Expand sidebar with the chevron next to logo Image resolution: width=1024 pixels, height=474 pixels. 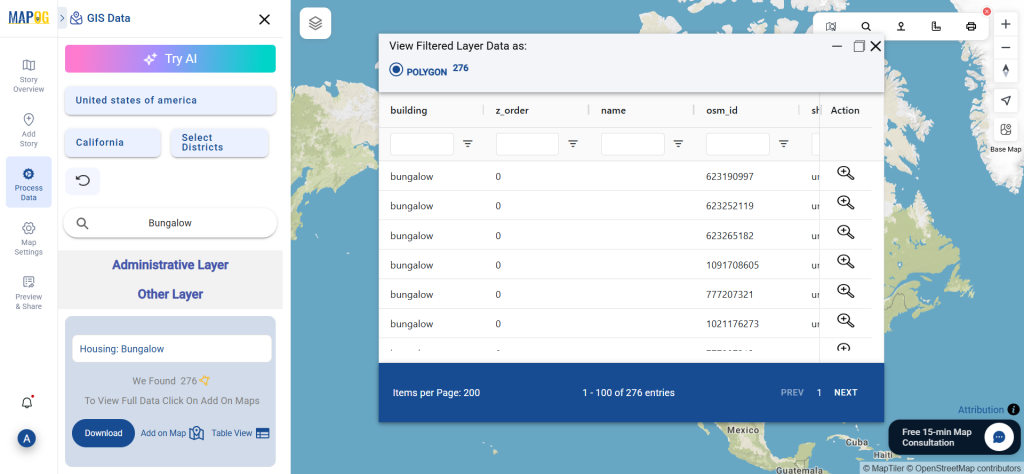[62, 18]
